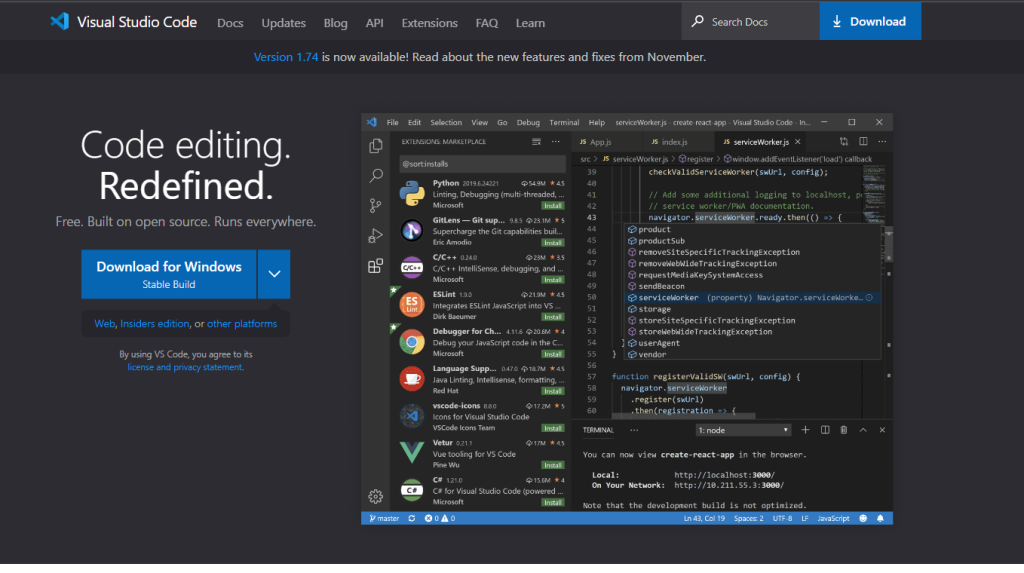Click the notifications bell icon in status bar

pyautogui.click(x=880, y=519)
